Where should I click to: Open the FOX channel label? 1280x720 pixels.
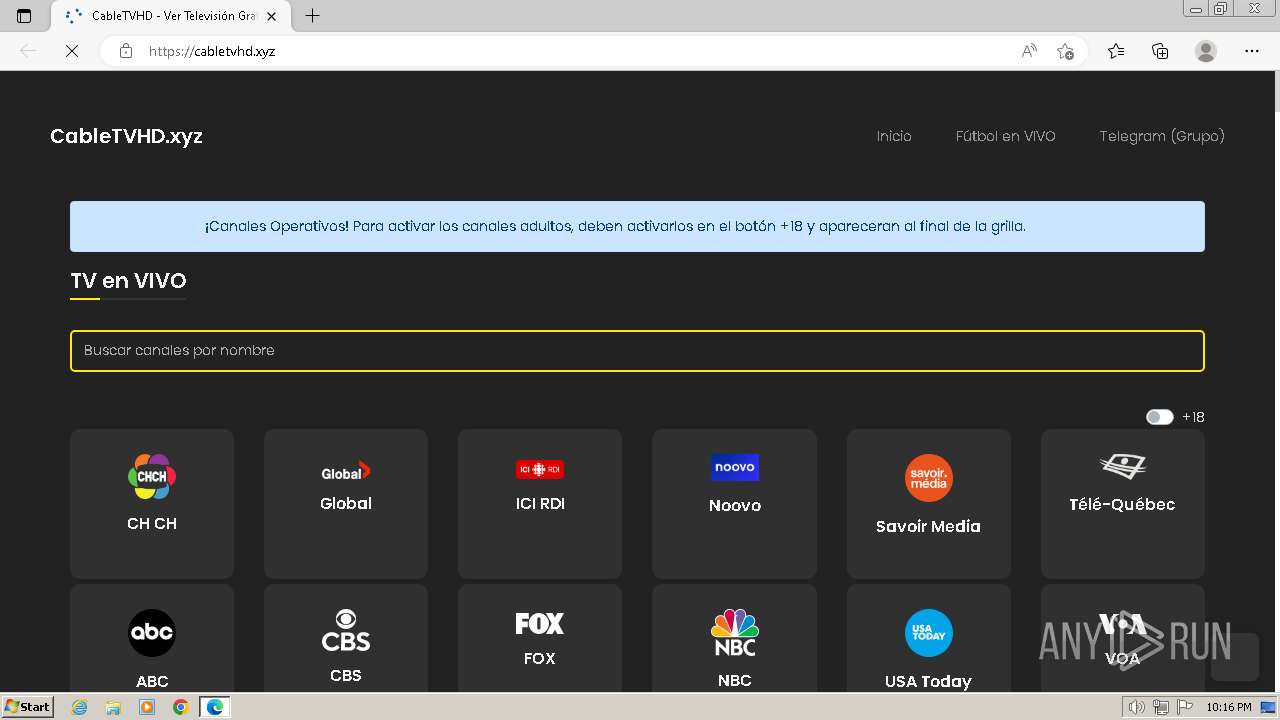(x=540, y=659)
